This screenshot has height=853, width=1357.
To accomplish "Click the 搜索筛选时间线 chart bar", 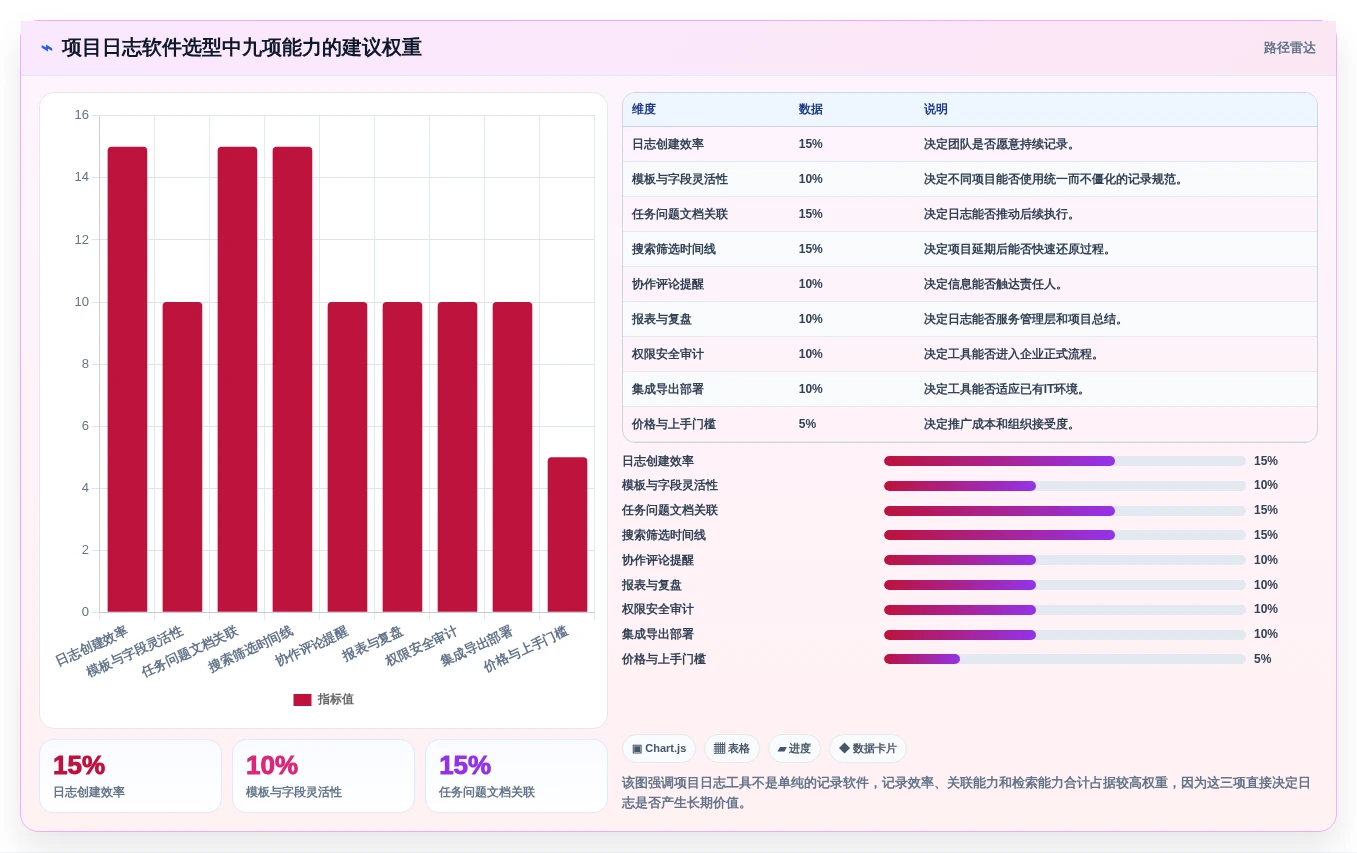I will coord(292,379).
